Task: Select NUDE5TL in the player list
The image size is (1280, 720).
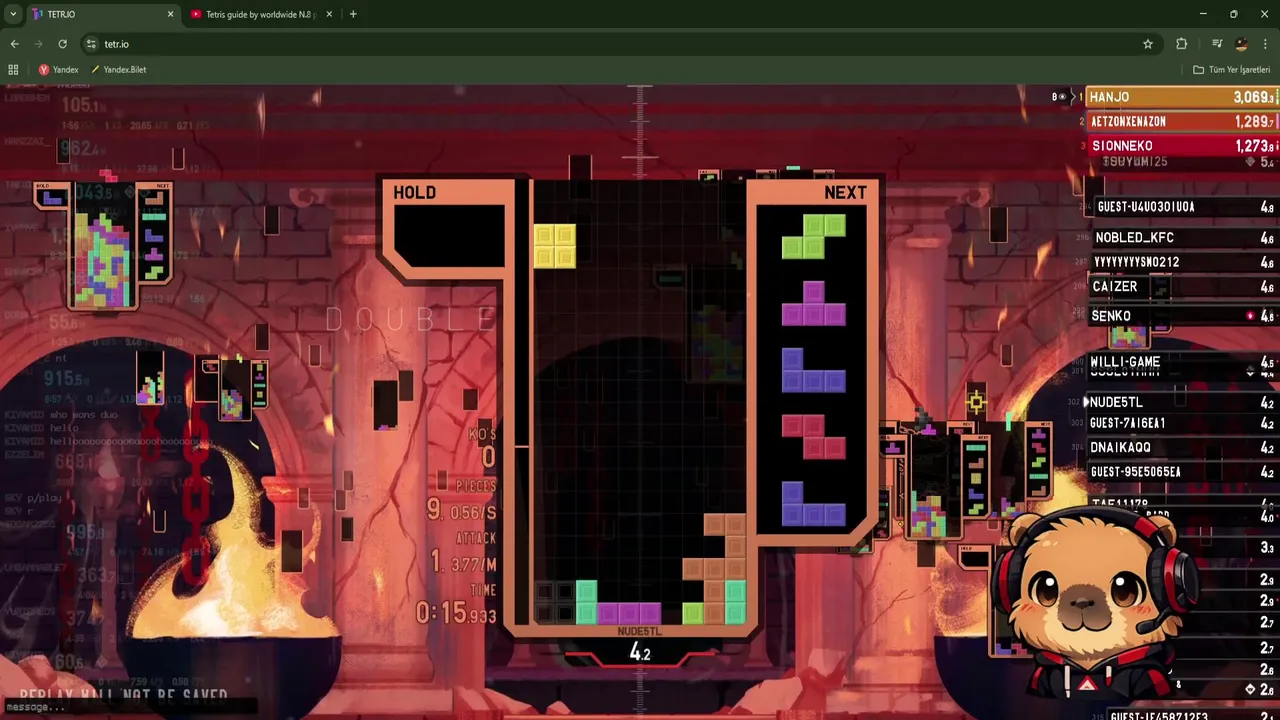Action: click(x=1181, y=402)
